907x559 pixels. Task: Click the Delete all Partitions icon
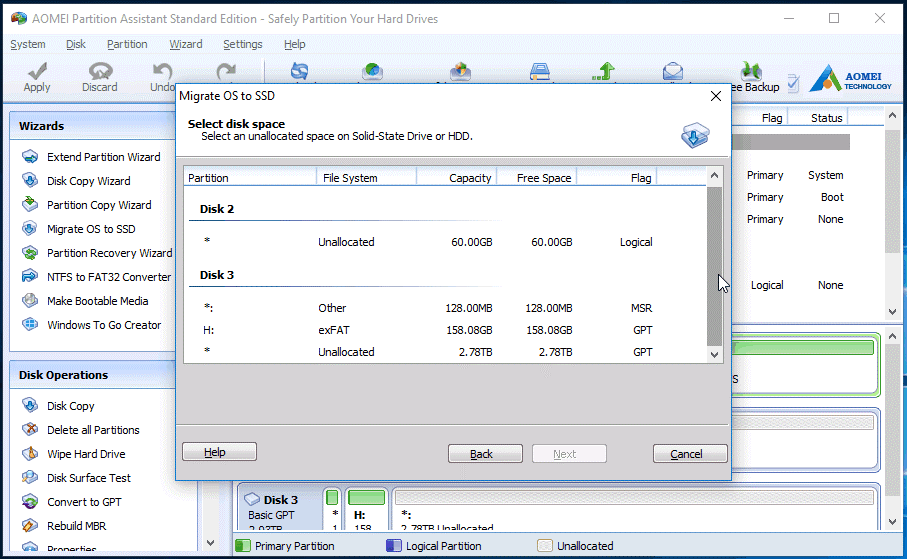click(30, 429)
